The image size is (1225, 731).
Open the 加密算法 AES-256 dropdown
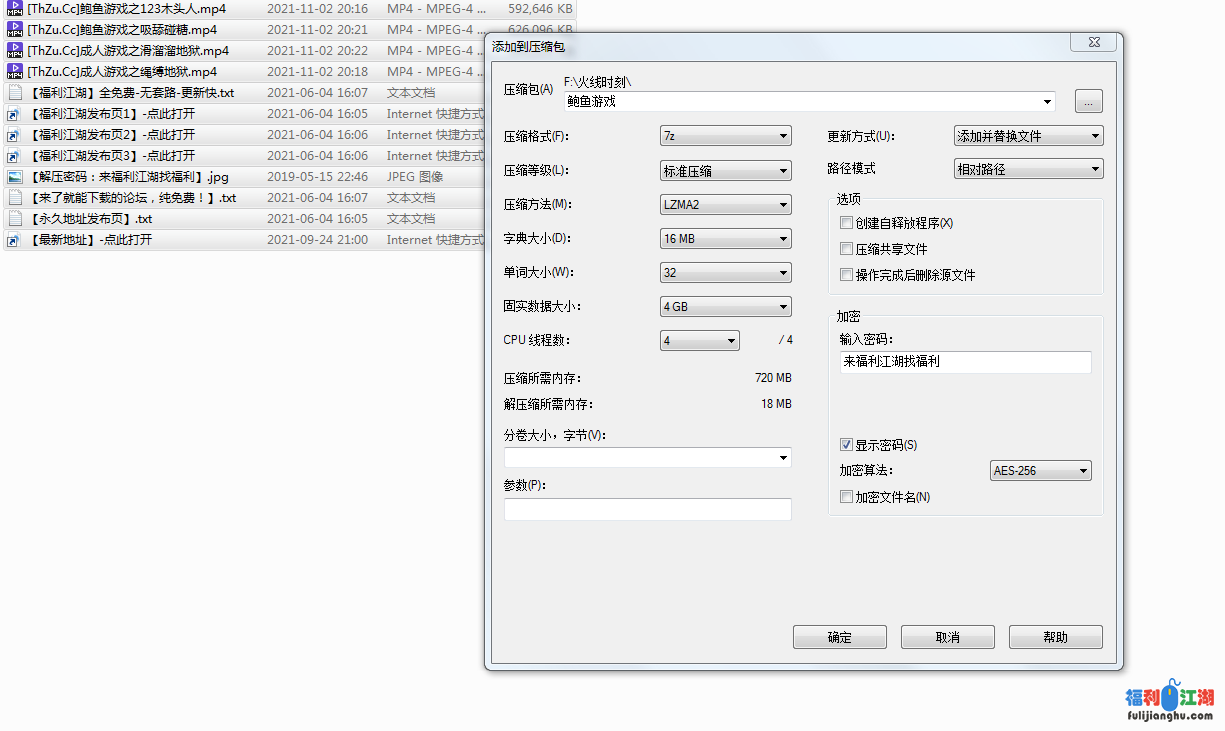click(1040, 471)
